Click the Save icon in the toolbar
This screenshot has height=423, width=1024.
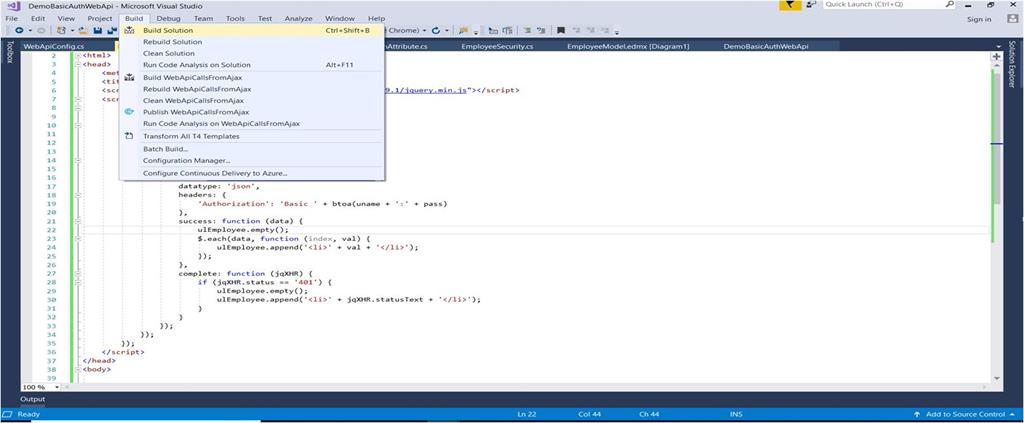(x=97, y=31)
